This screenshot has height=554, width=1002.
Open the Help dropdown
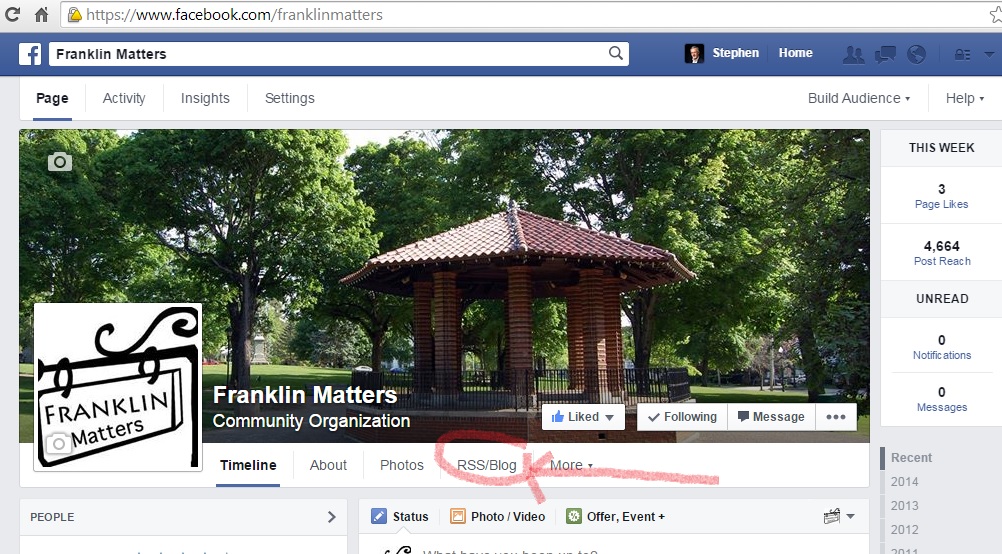coord(965,98)
